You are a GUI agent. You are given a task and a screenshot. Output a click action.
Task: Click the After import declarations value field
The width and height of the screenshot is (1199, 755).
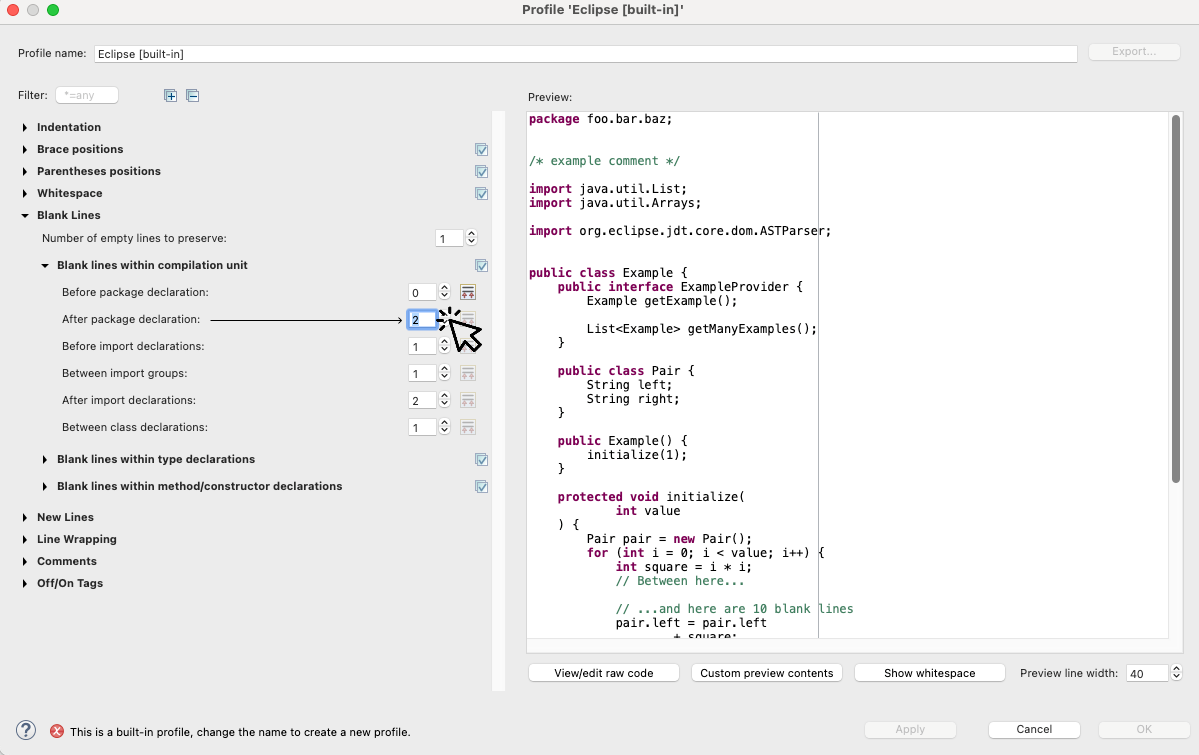tap(422, 400)
